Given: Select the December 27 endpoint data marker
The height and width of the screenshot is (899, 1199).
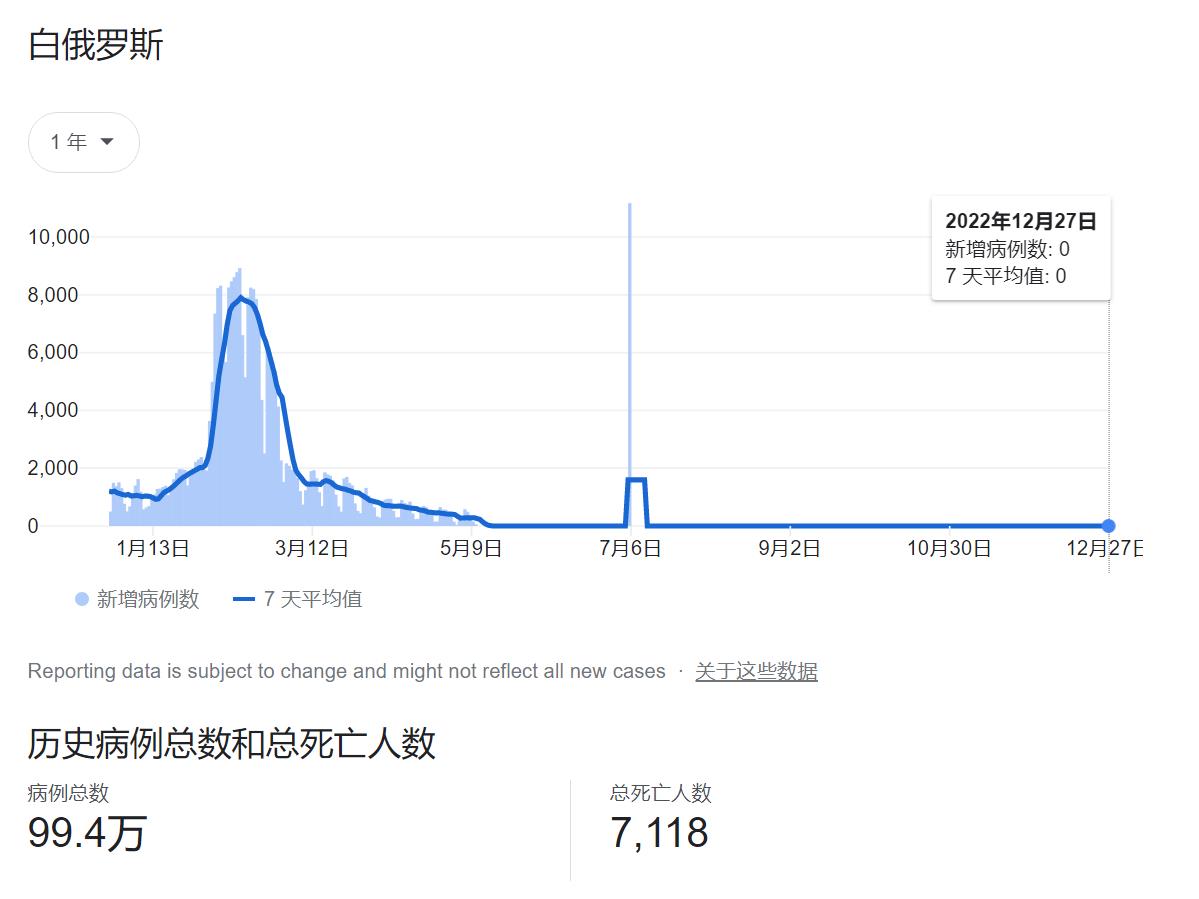Looking at the screenshot, I should 1108,526.
